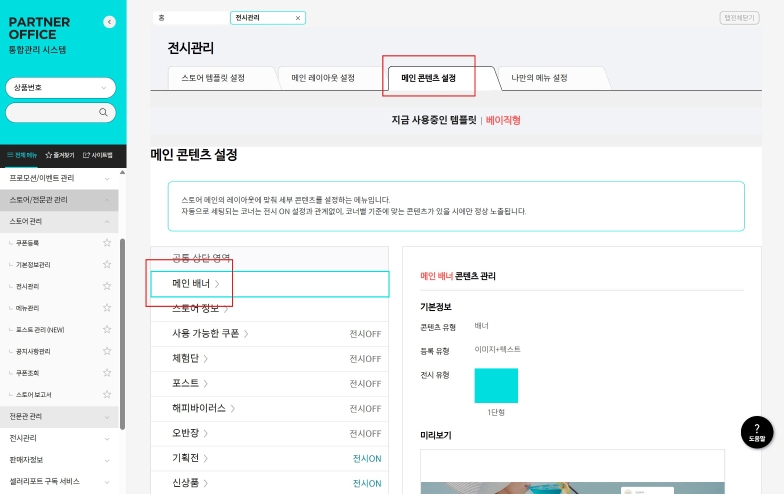This screenshot has height=494, width=784.
Task: Close the 전시관리 page tab
Action: [297, 18]
